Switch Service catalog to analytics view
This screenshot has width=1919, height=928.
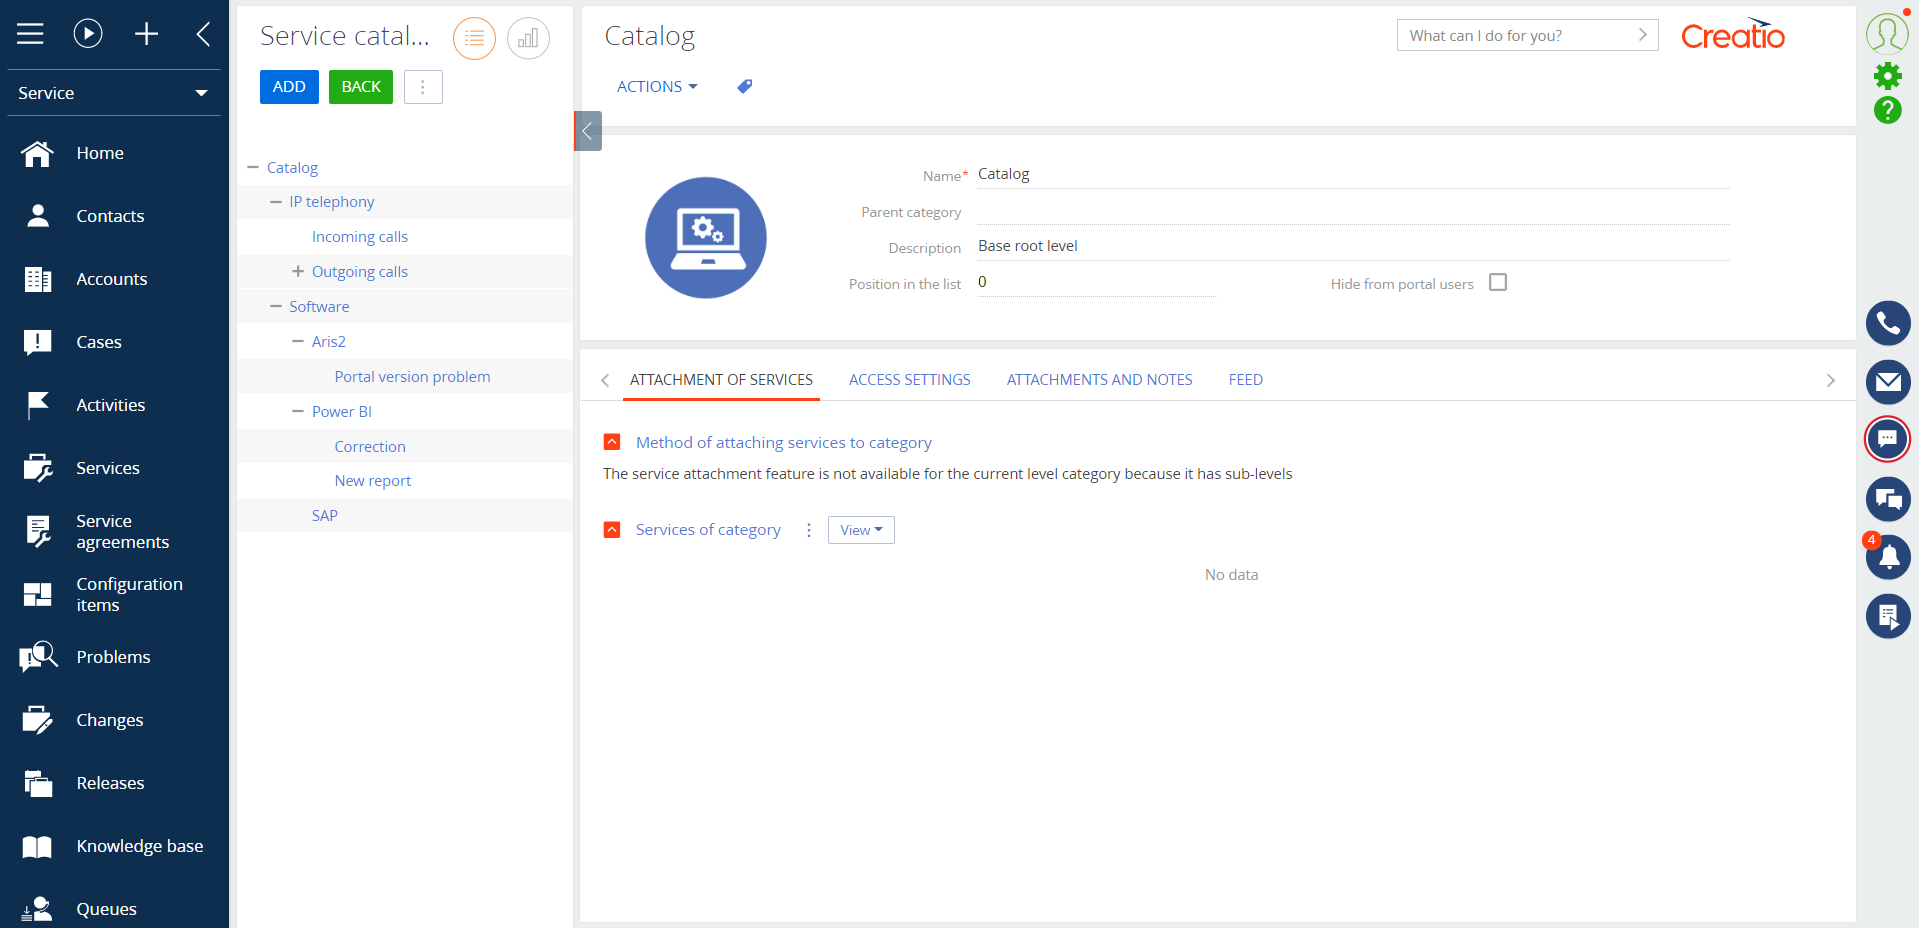pyautogui.click(x=528, y=38)
